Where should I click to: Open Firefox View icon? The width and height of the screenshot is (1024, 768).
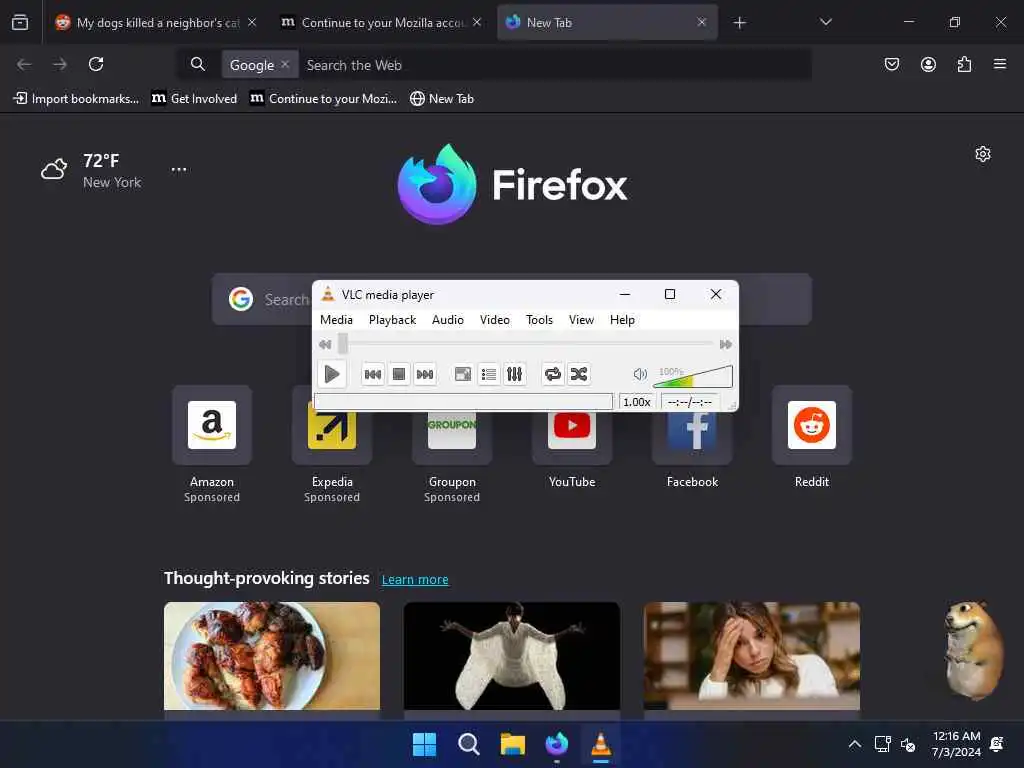coord(20,22)
